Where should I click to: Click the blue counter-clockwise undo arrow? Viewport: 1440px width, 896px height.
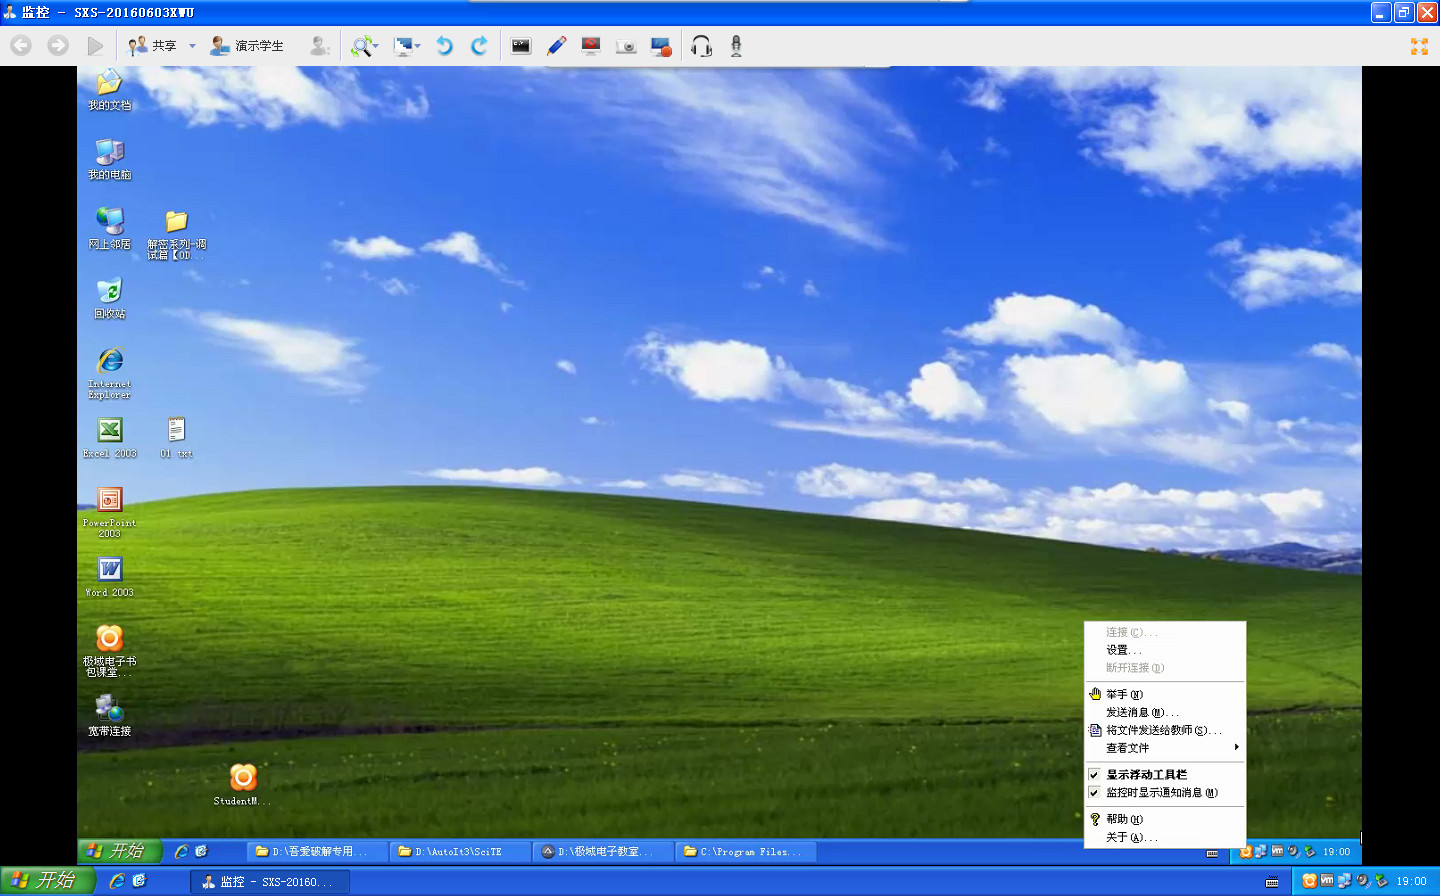[445, 46]
